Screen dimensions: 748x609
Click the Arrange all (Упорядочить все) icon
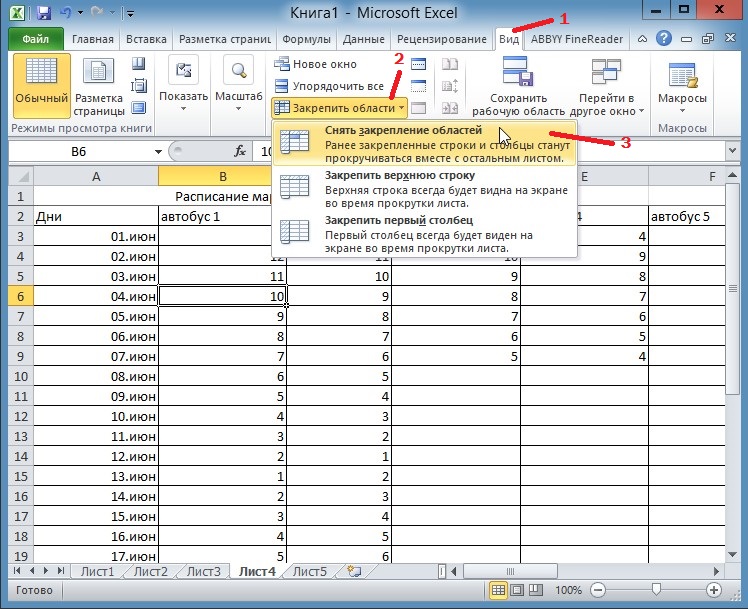(282, 86)
